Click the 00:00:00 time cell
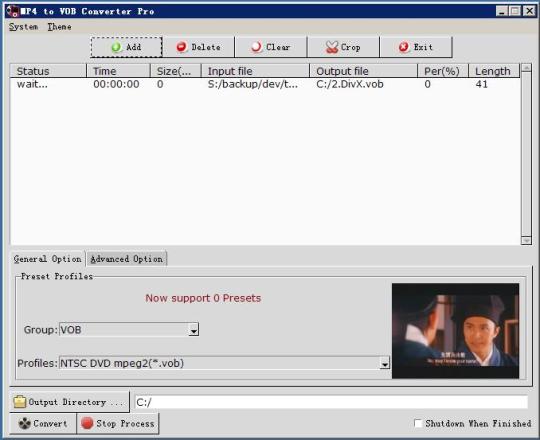Viewport: 540px width, 440px height. tap(116, 84)
